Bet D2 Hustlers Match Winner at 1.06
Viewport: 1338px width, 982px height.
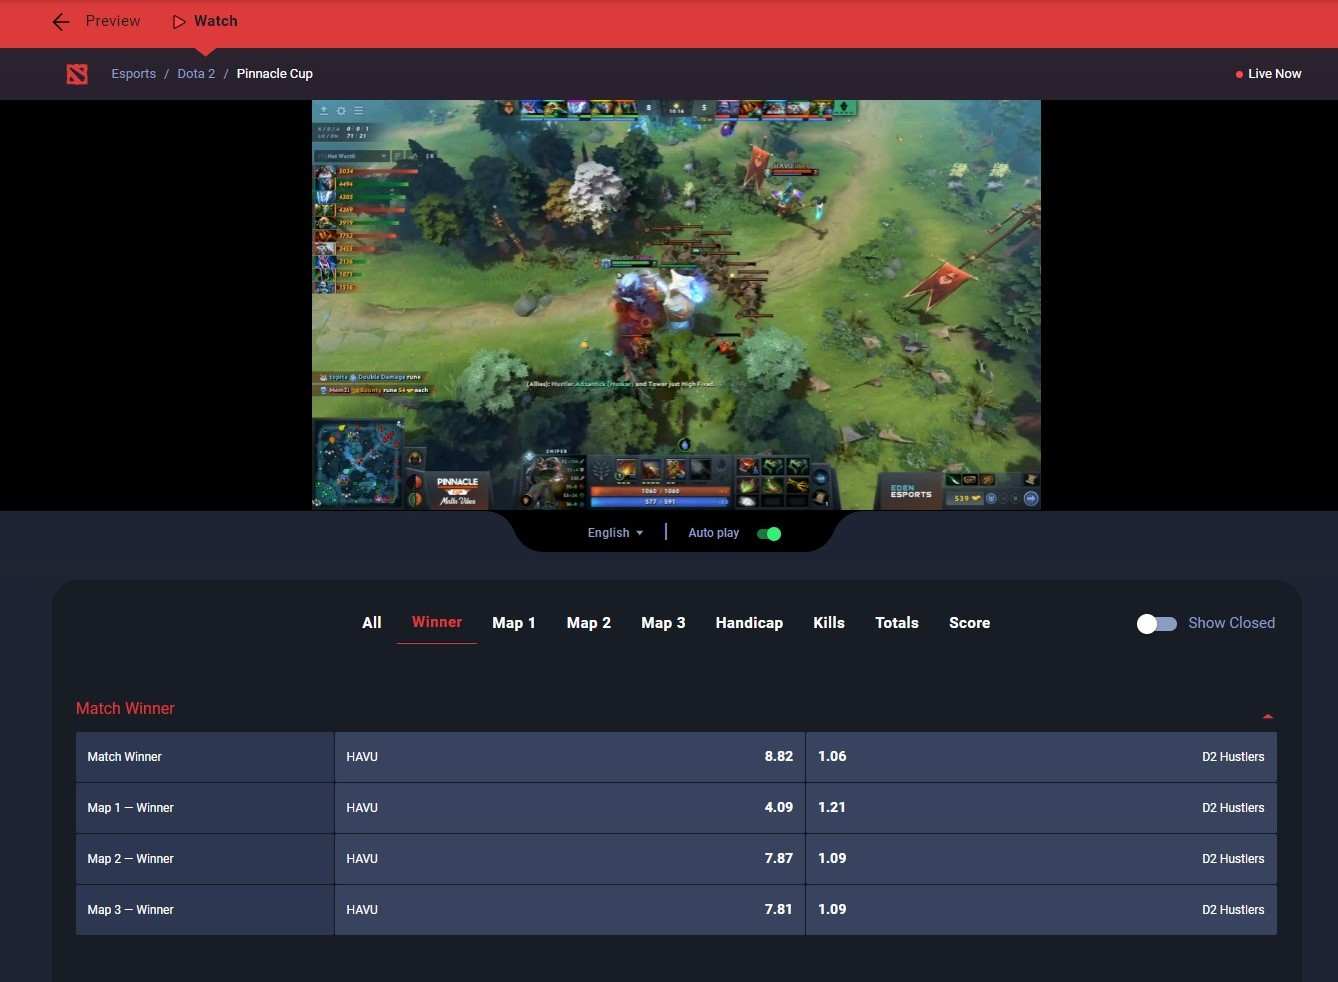1041,757
